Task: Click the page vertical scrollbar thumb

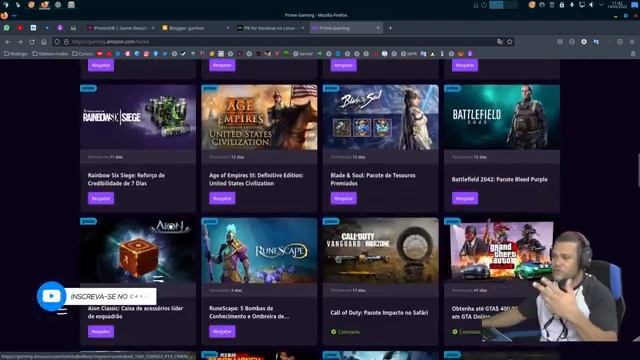Action: click(638, 169)
